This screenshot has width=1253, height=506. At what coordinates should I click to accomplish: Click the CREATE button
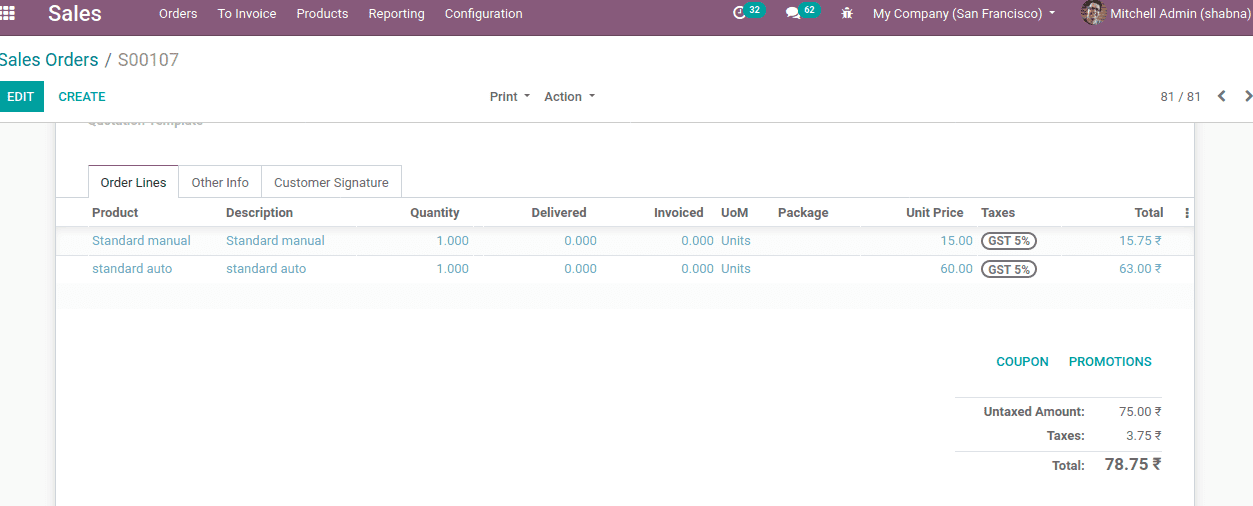(82, 97)
